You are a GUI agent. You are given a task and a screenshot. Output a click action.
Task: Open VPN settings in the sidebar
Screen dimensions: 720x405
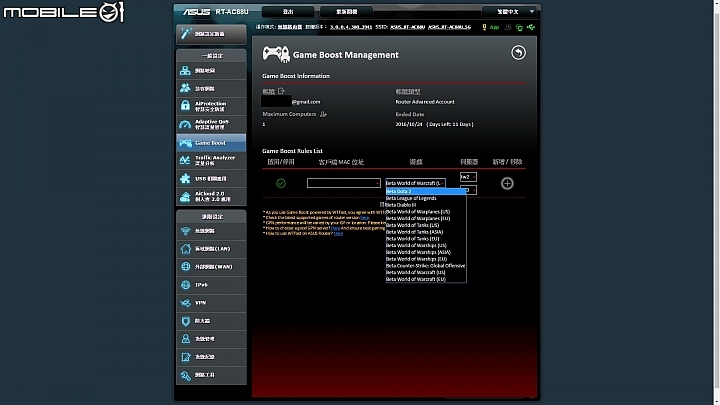pos(211,303)
